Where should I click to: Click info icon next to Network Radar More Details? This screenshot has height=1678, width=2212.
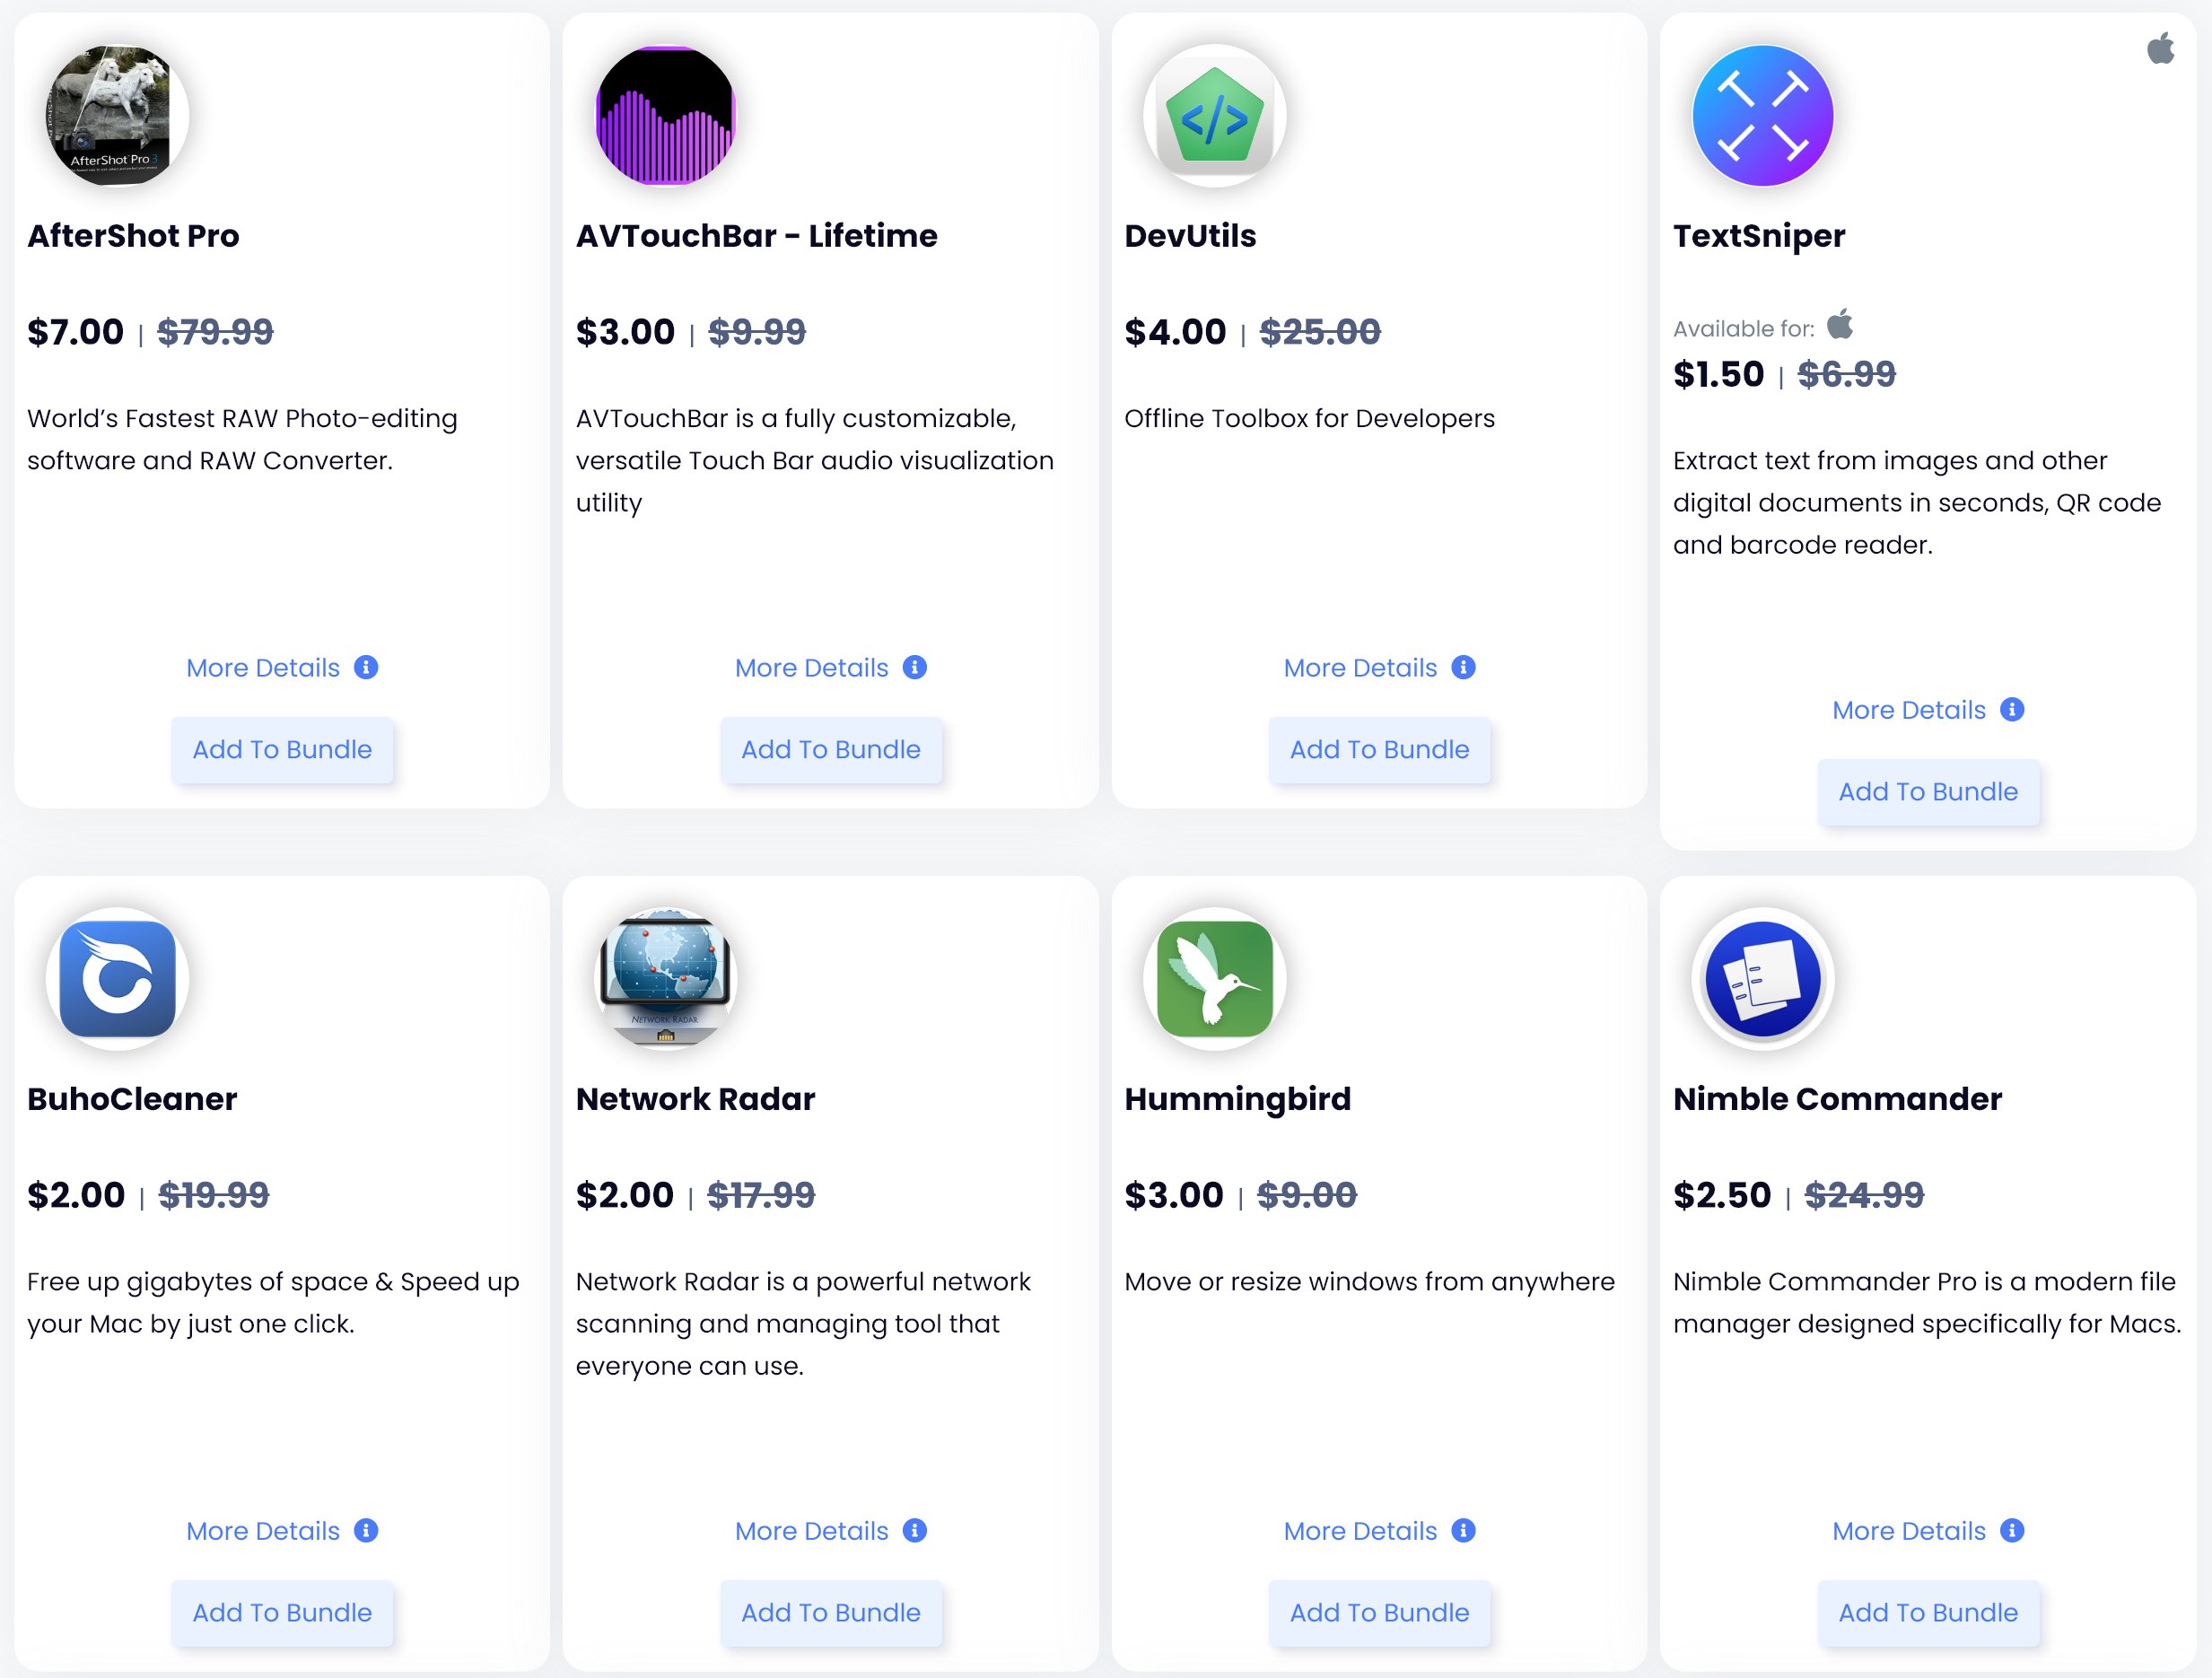tap(914, 1530)
